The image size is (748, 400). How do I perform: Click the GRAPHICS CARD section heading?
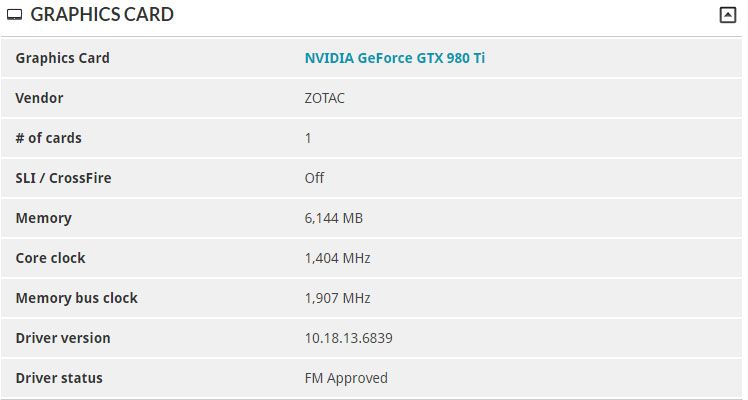click(x=102, y=14)
